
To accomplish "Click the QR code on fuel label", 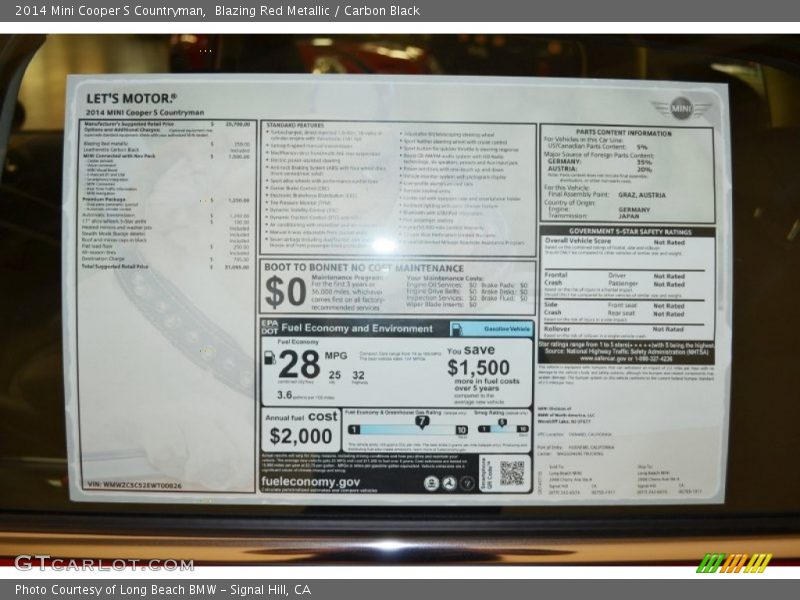I will click(512, 473).
